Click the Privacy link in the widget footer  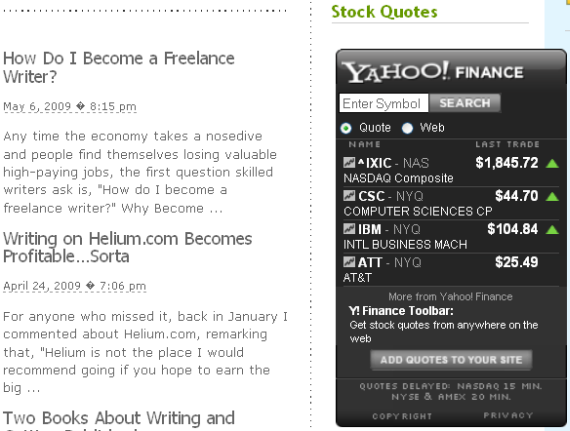[508, 415]
